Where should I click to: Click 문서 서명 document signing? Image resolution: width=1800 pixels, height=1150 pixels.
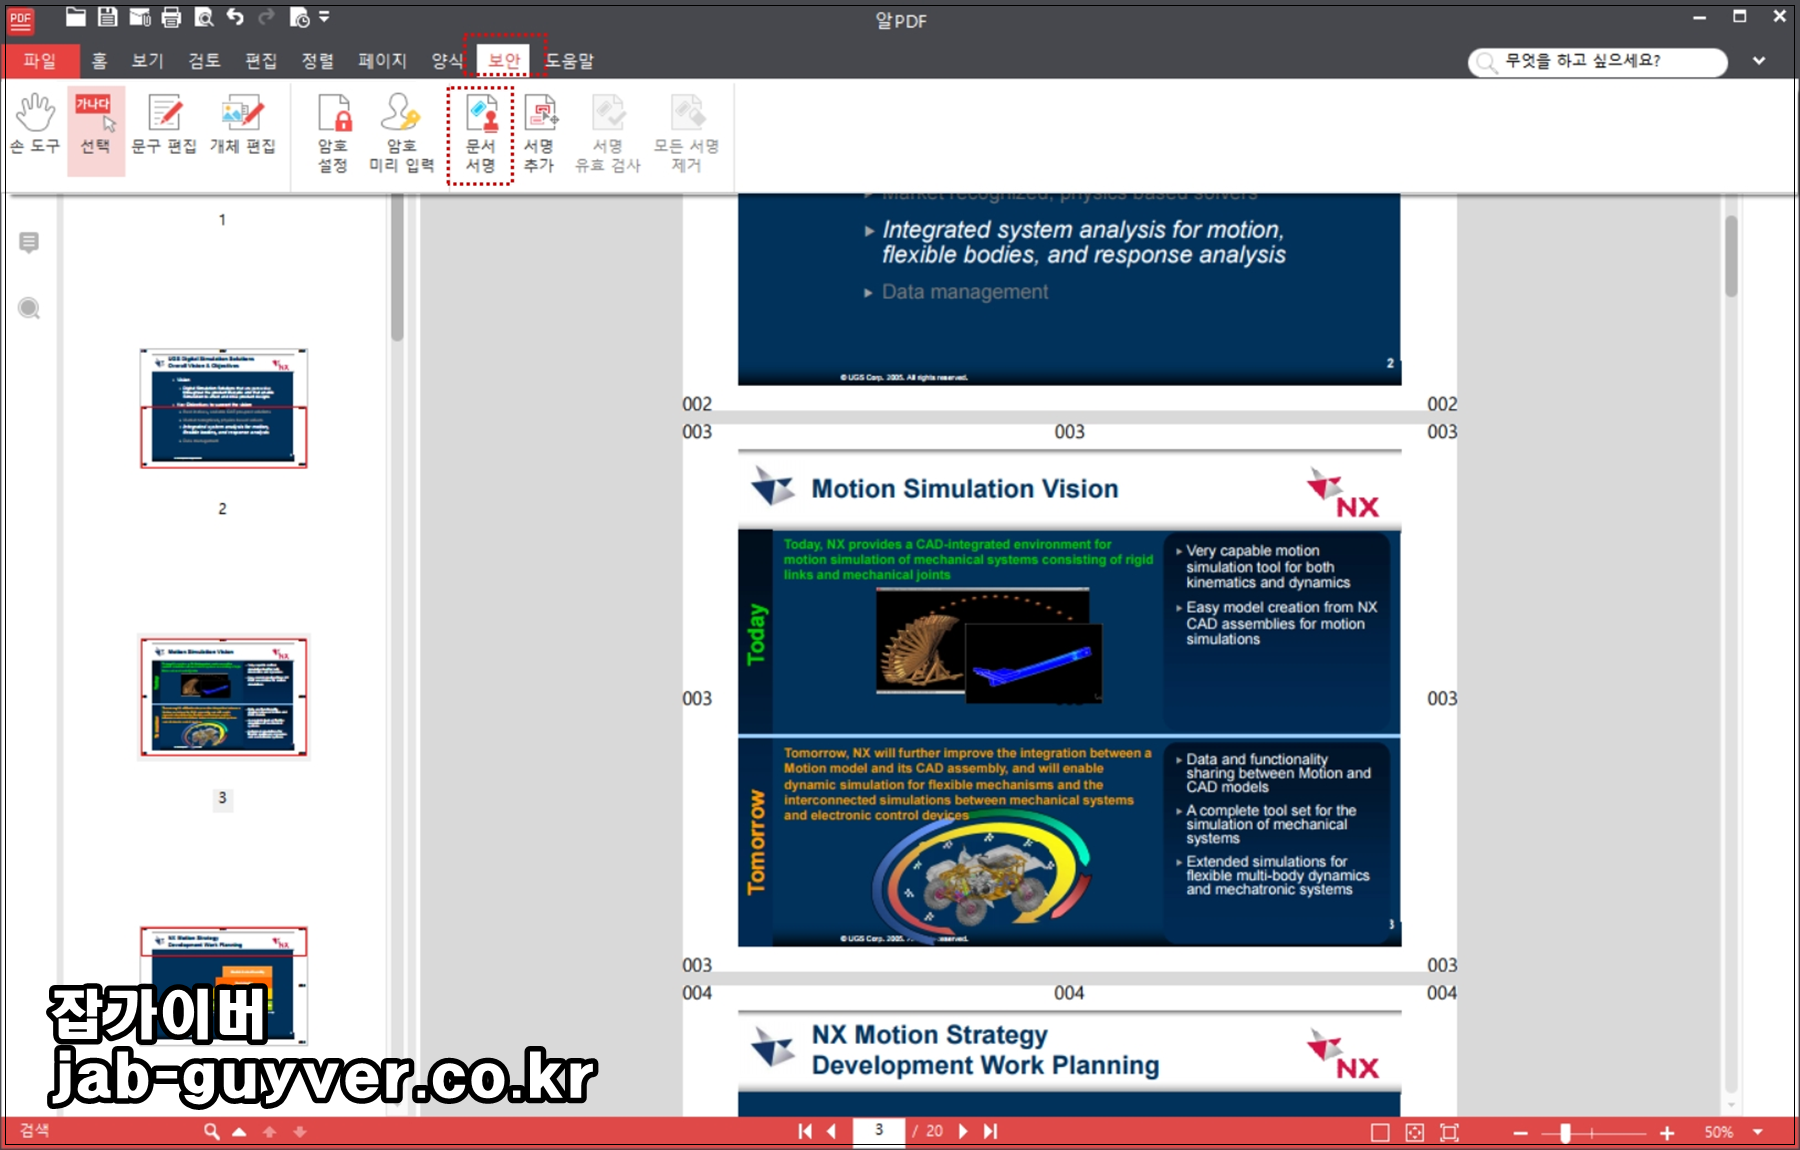point(481,133)
